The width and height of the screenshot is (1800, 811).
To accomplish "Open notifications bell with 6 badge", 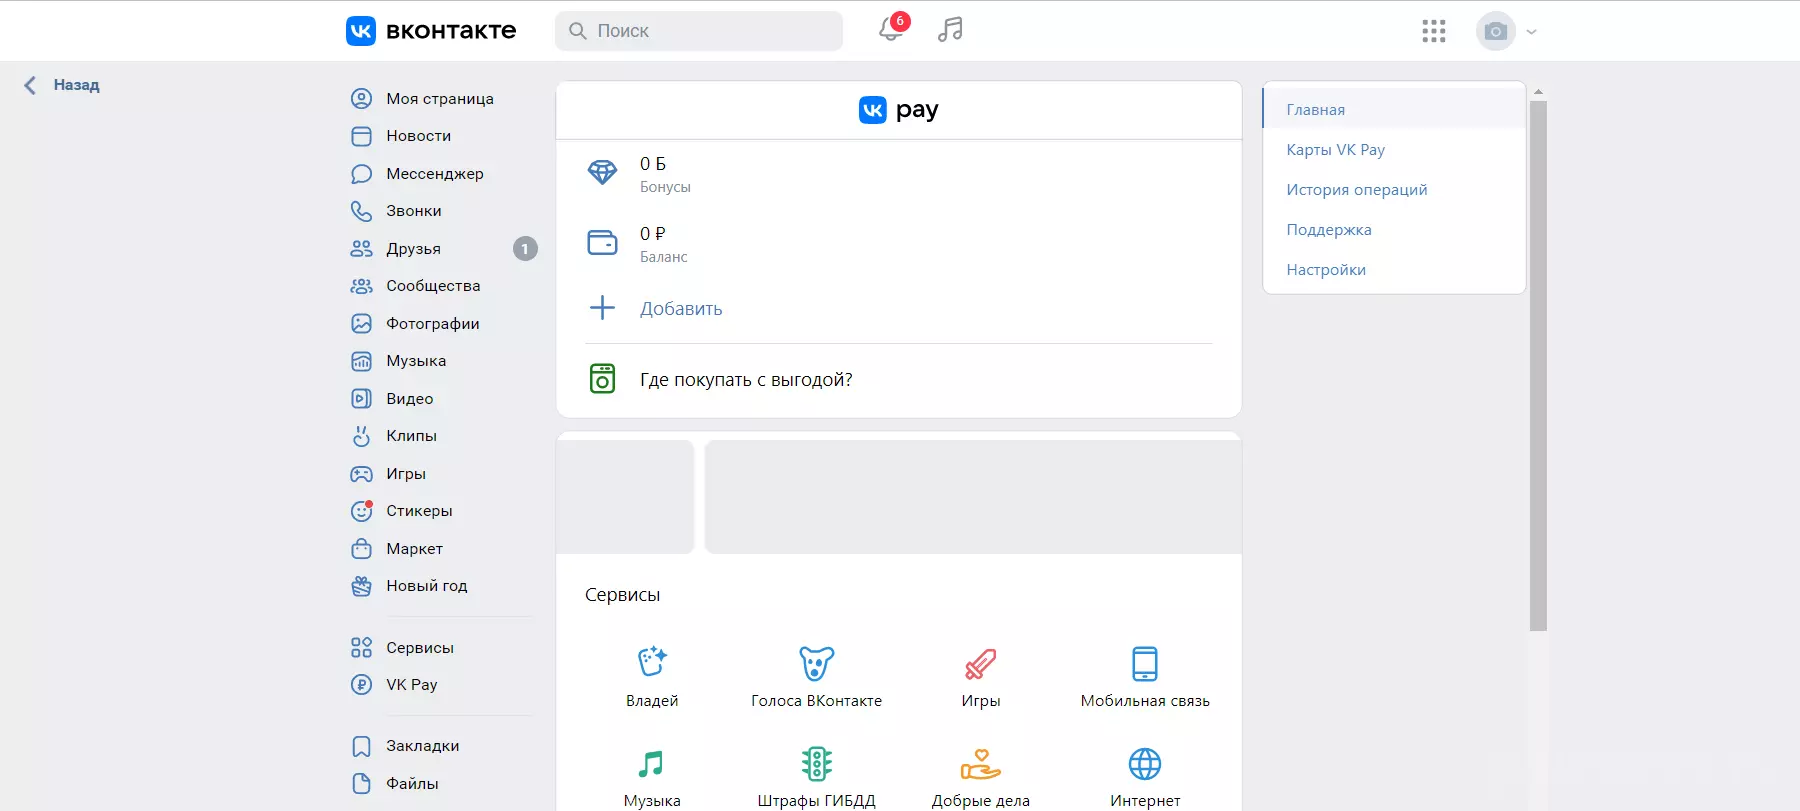I will click(x=891, y=30).
